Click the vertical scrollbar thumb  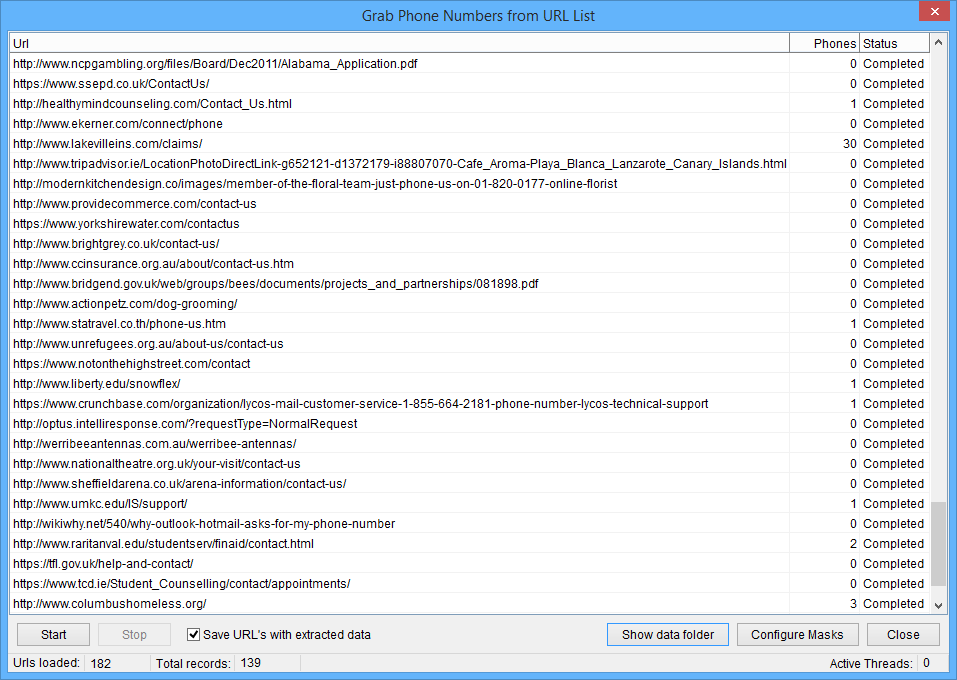pyautogui.click(x=937, y=545)
